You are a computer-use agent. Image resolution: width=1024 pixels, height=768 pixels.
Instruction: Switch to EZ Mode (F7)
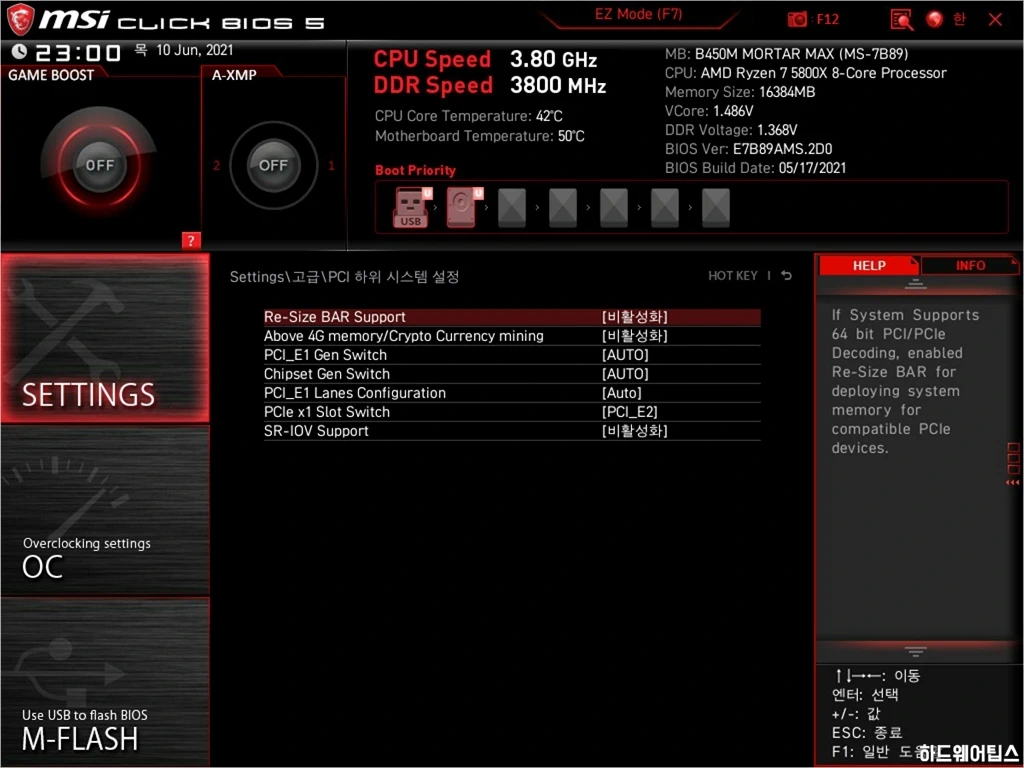(638, 14)
